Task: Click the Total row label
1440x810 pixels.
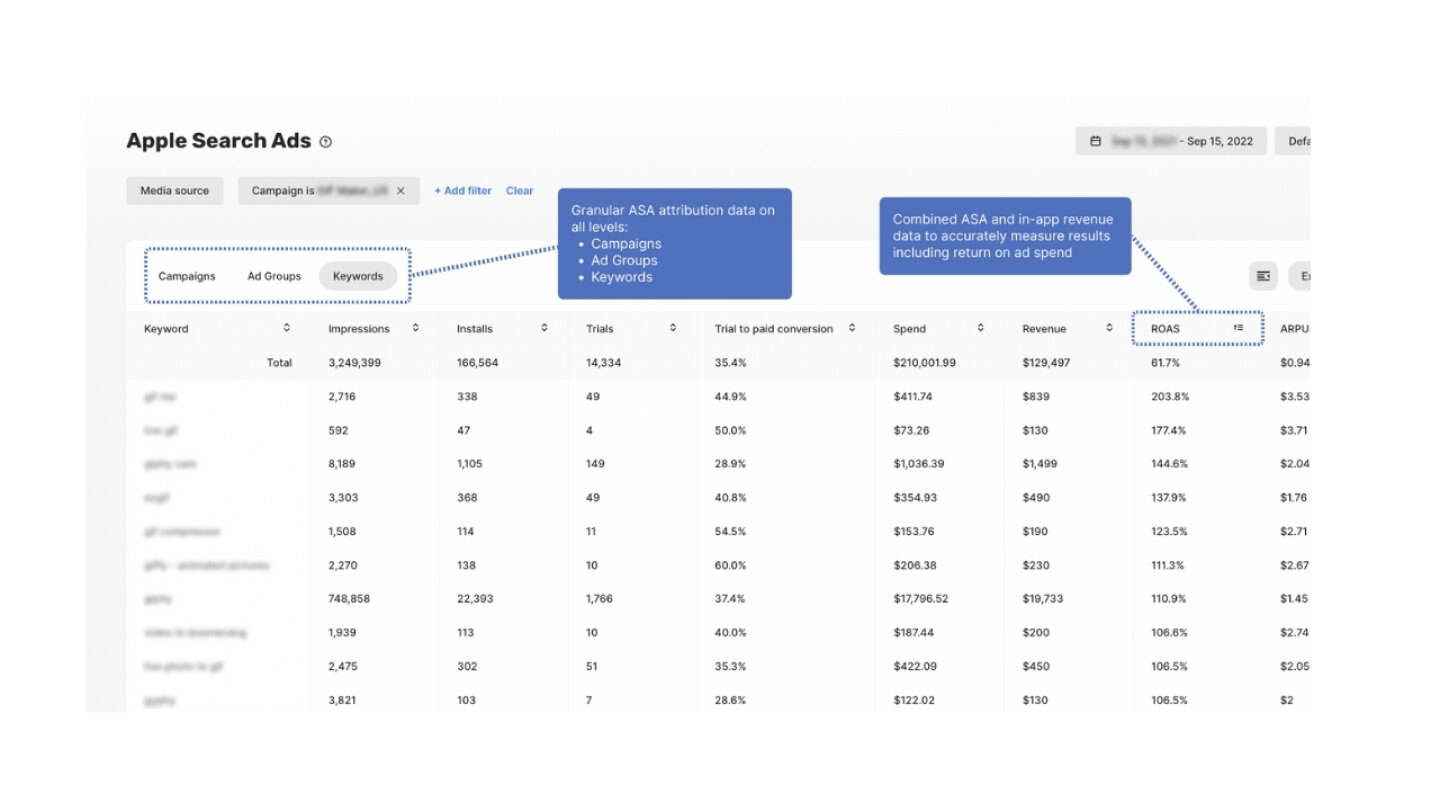Action: pyautogui.click(x=279, y=363)
